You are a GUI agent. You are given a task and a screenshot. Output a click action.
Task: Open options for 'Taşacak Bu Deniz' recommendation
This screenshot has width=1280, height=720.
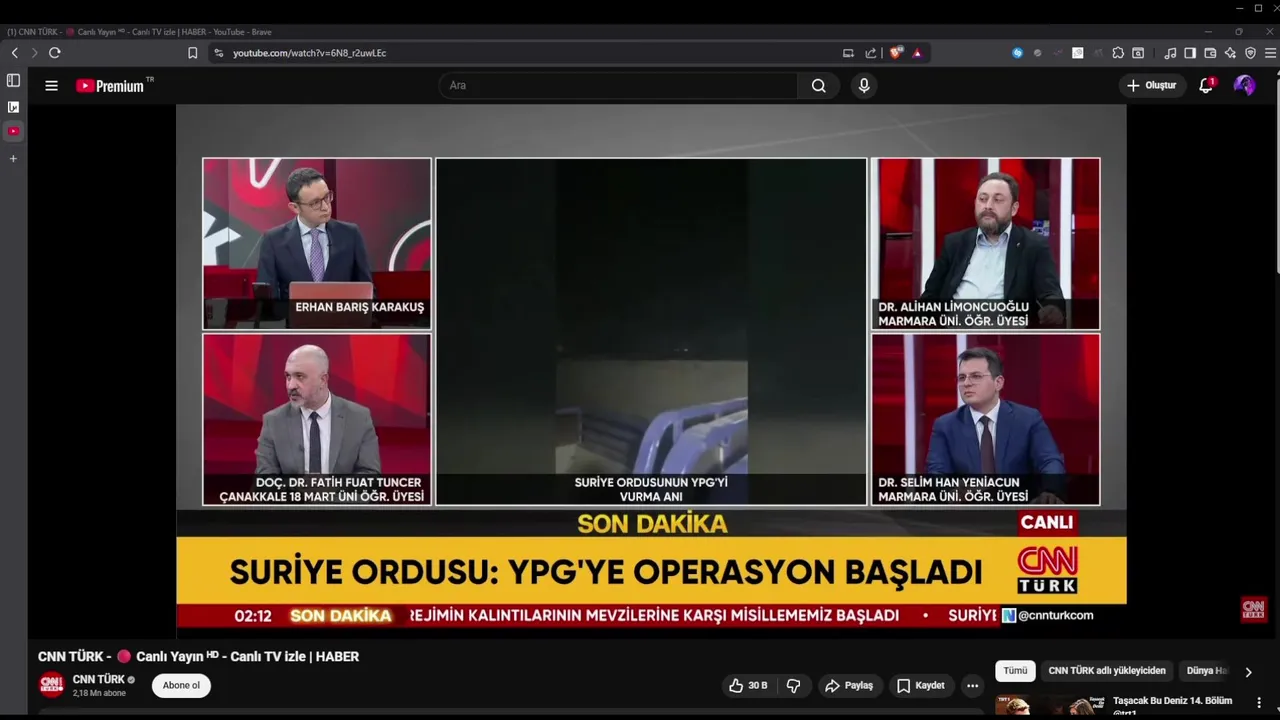tap(1259, 703)
